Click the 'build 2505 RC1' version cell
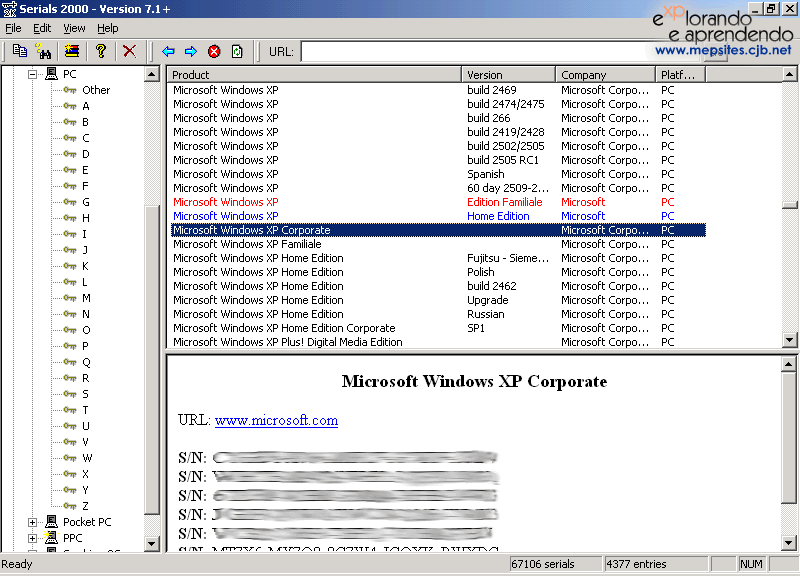 (503, 160)
